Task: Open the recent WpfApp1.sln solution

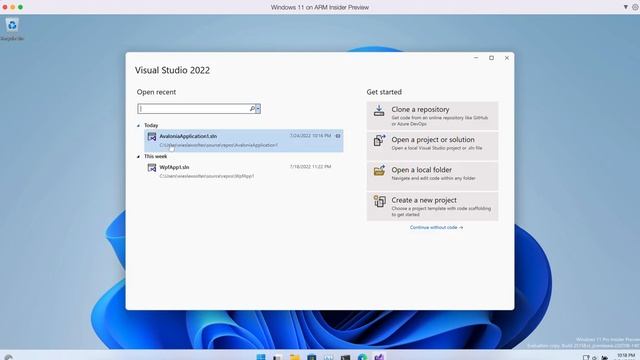Action: coord(244,171)
